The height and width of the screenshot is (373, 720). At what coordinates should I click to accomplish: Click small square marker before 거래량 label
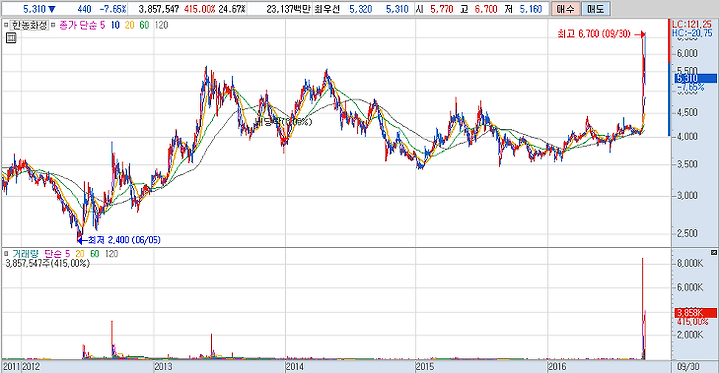pos(6,254)
